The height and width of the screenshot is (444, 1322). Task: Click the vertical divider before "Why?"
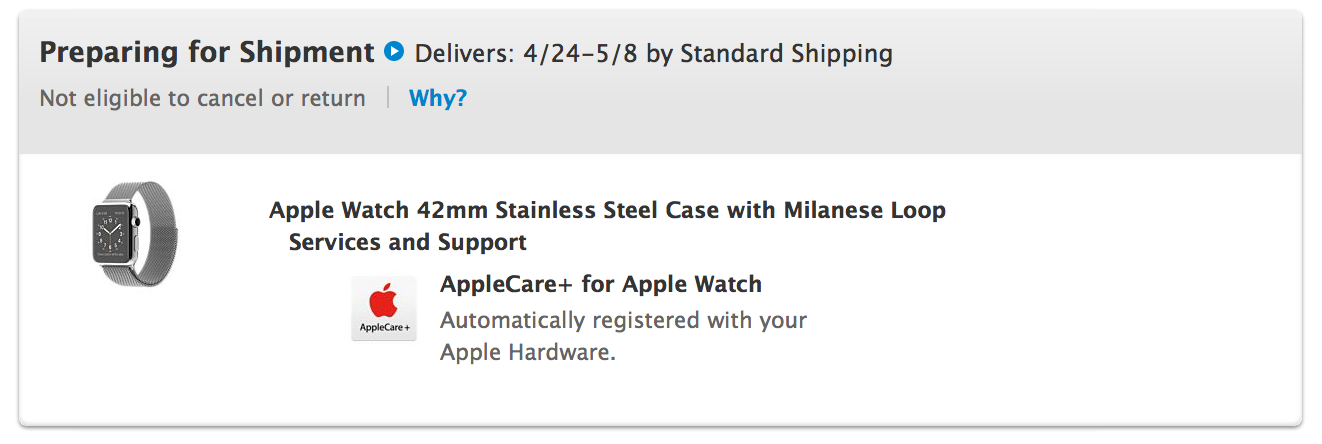pos(388,99)
